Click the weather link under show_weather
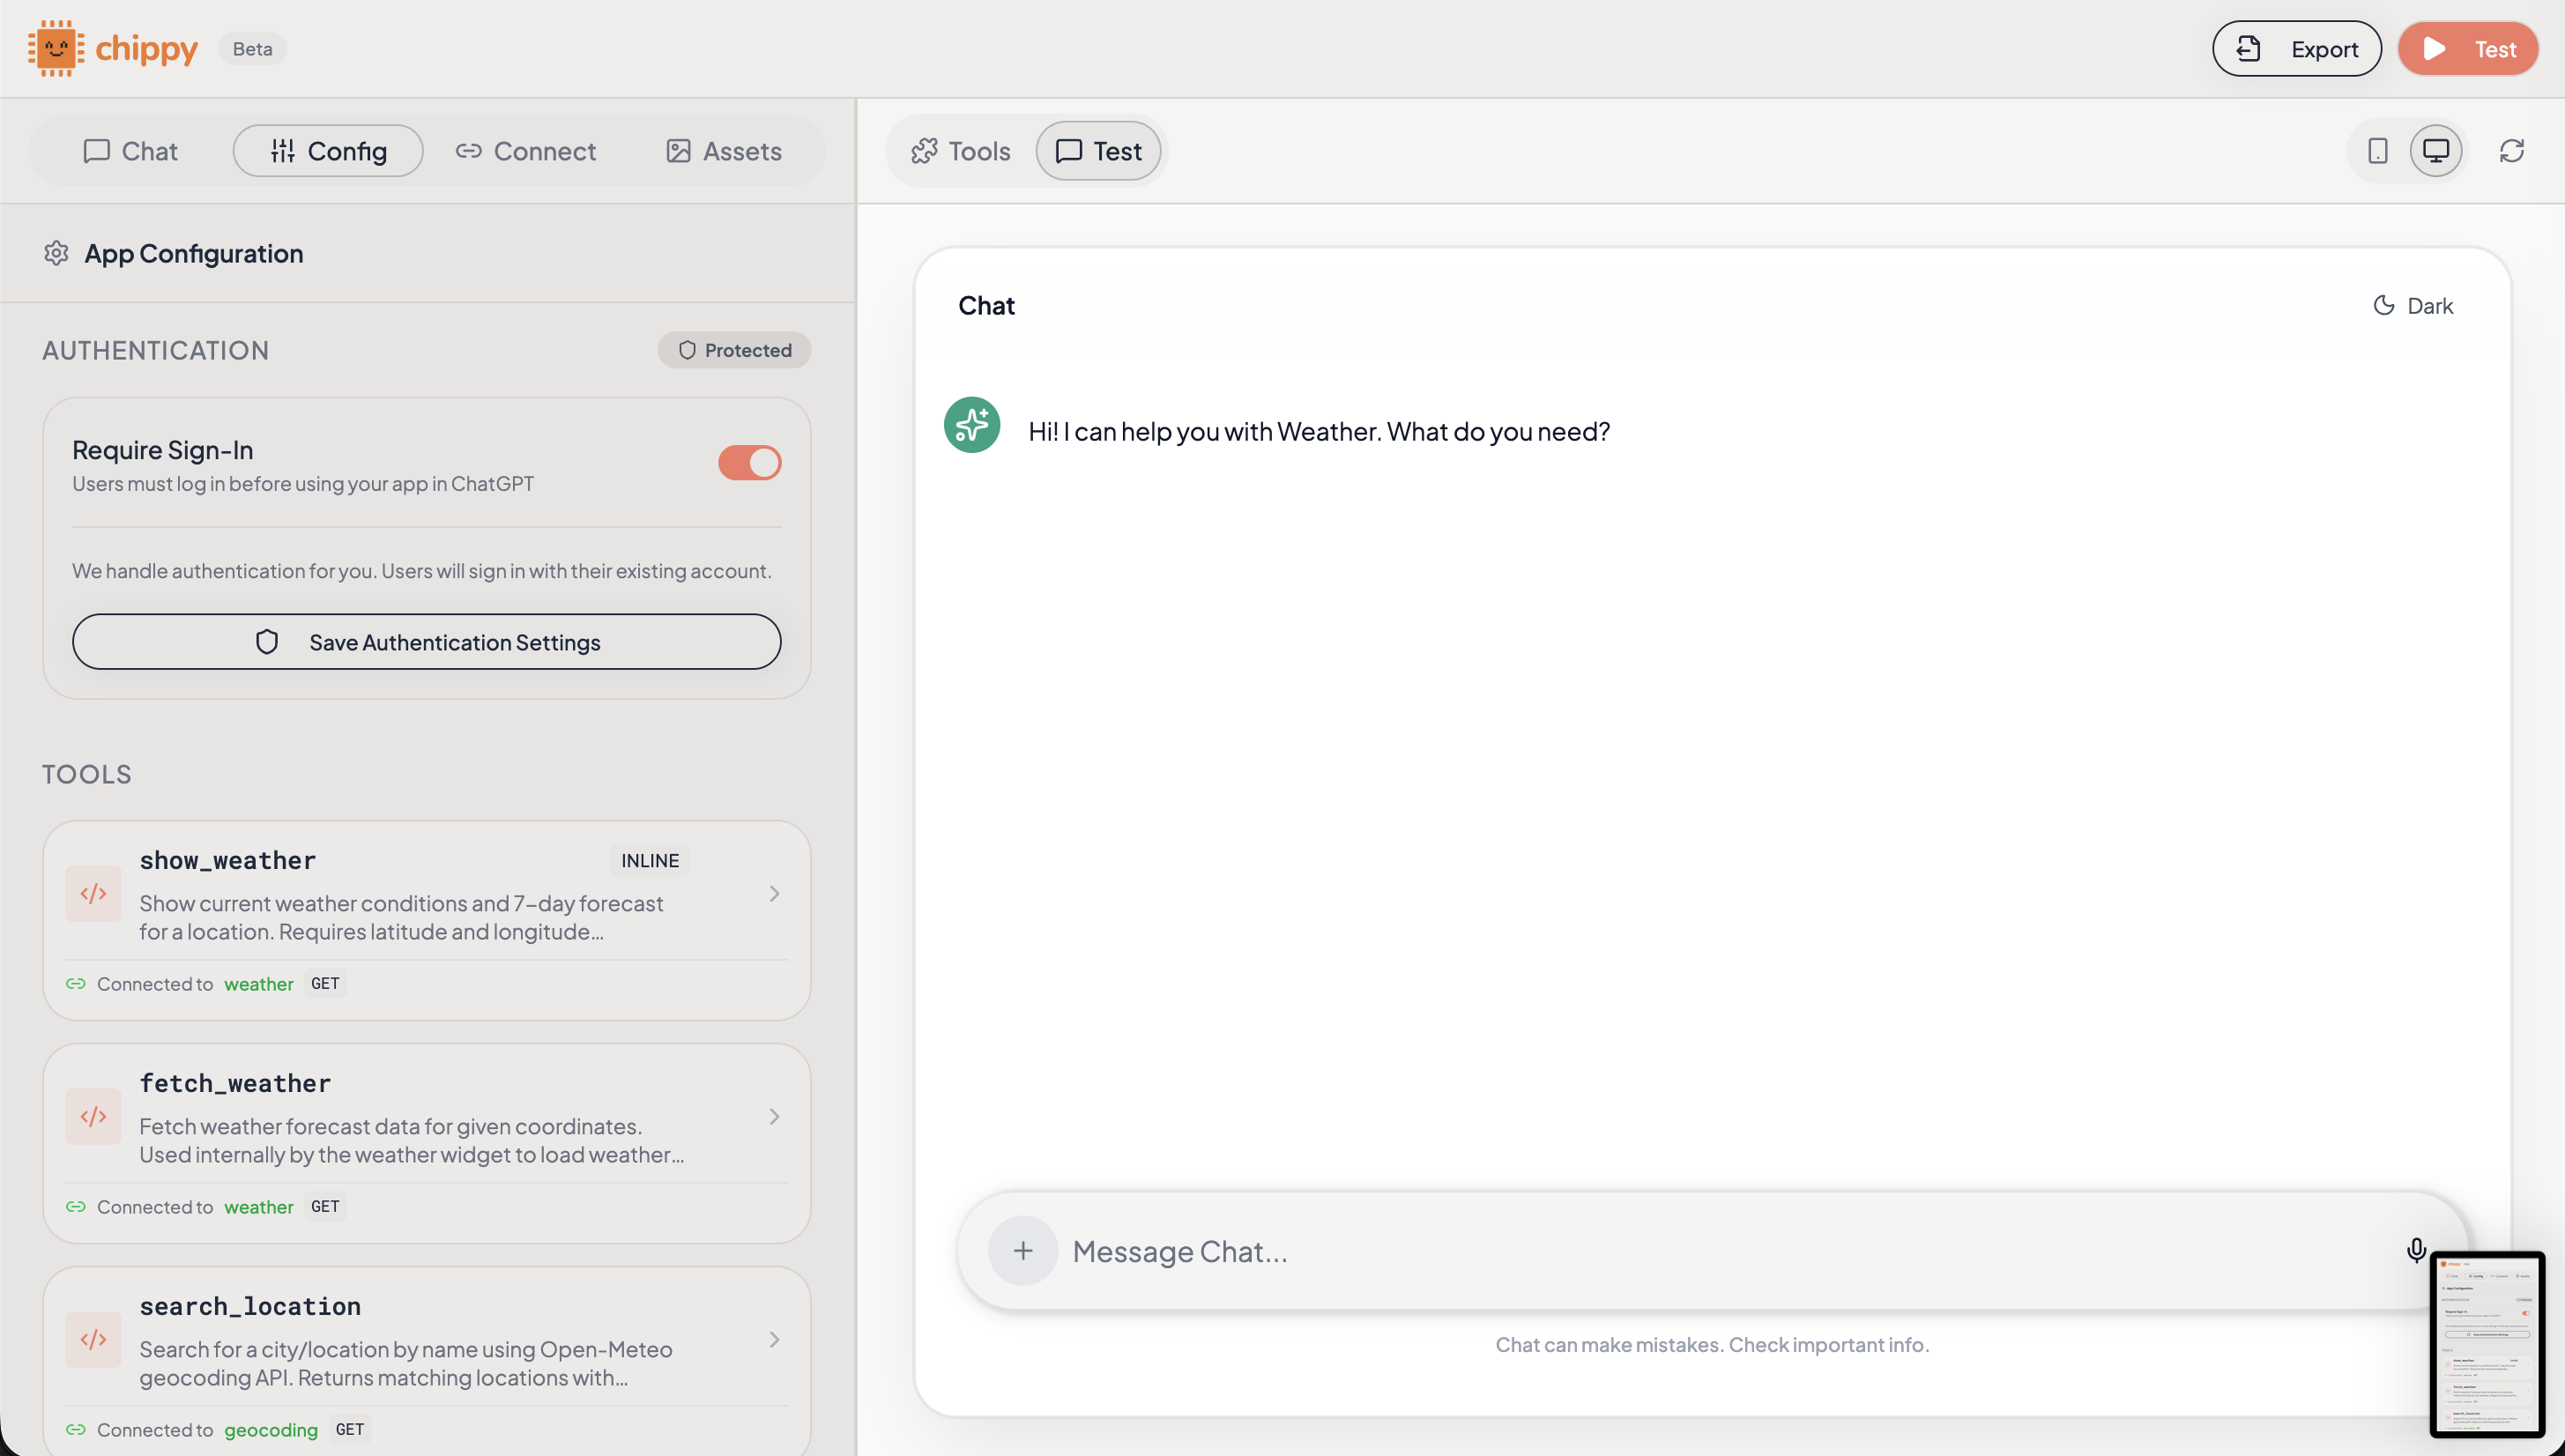The height and width of the screenshot is (1456, 2565). [x=259, y=984]
